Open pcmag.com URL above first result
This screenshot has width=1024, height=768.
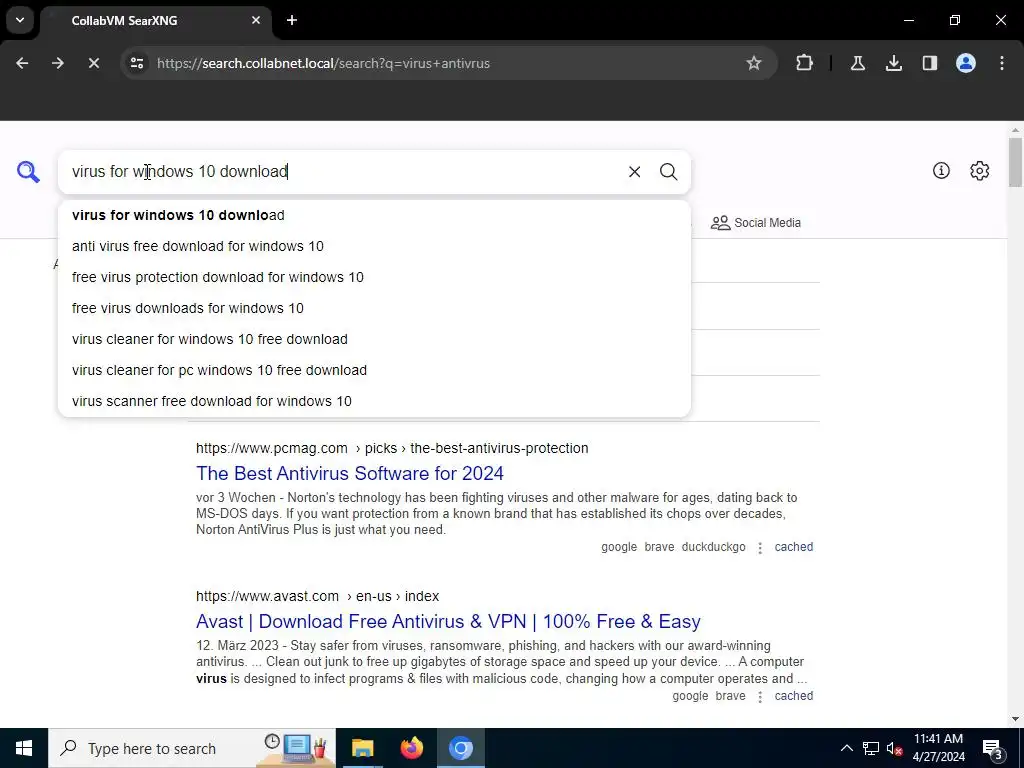392,448
